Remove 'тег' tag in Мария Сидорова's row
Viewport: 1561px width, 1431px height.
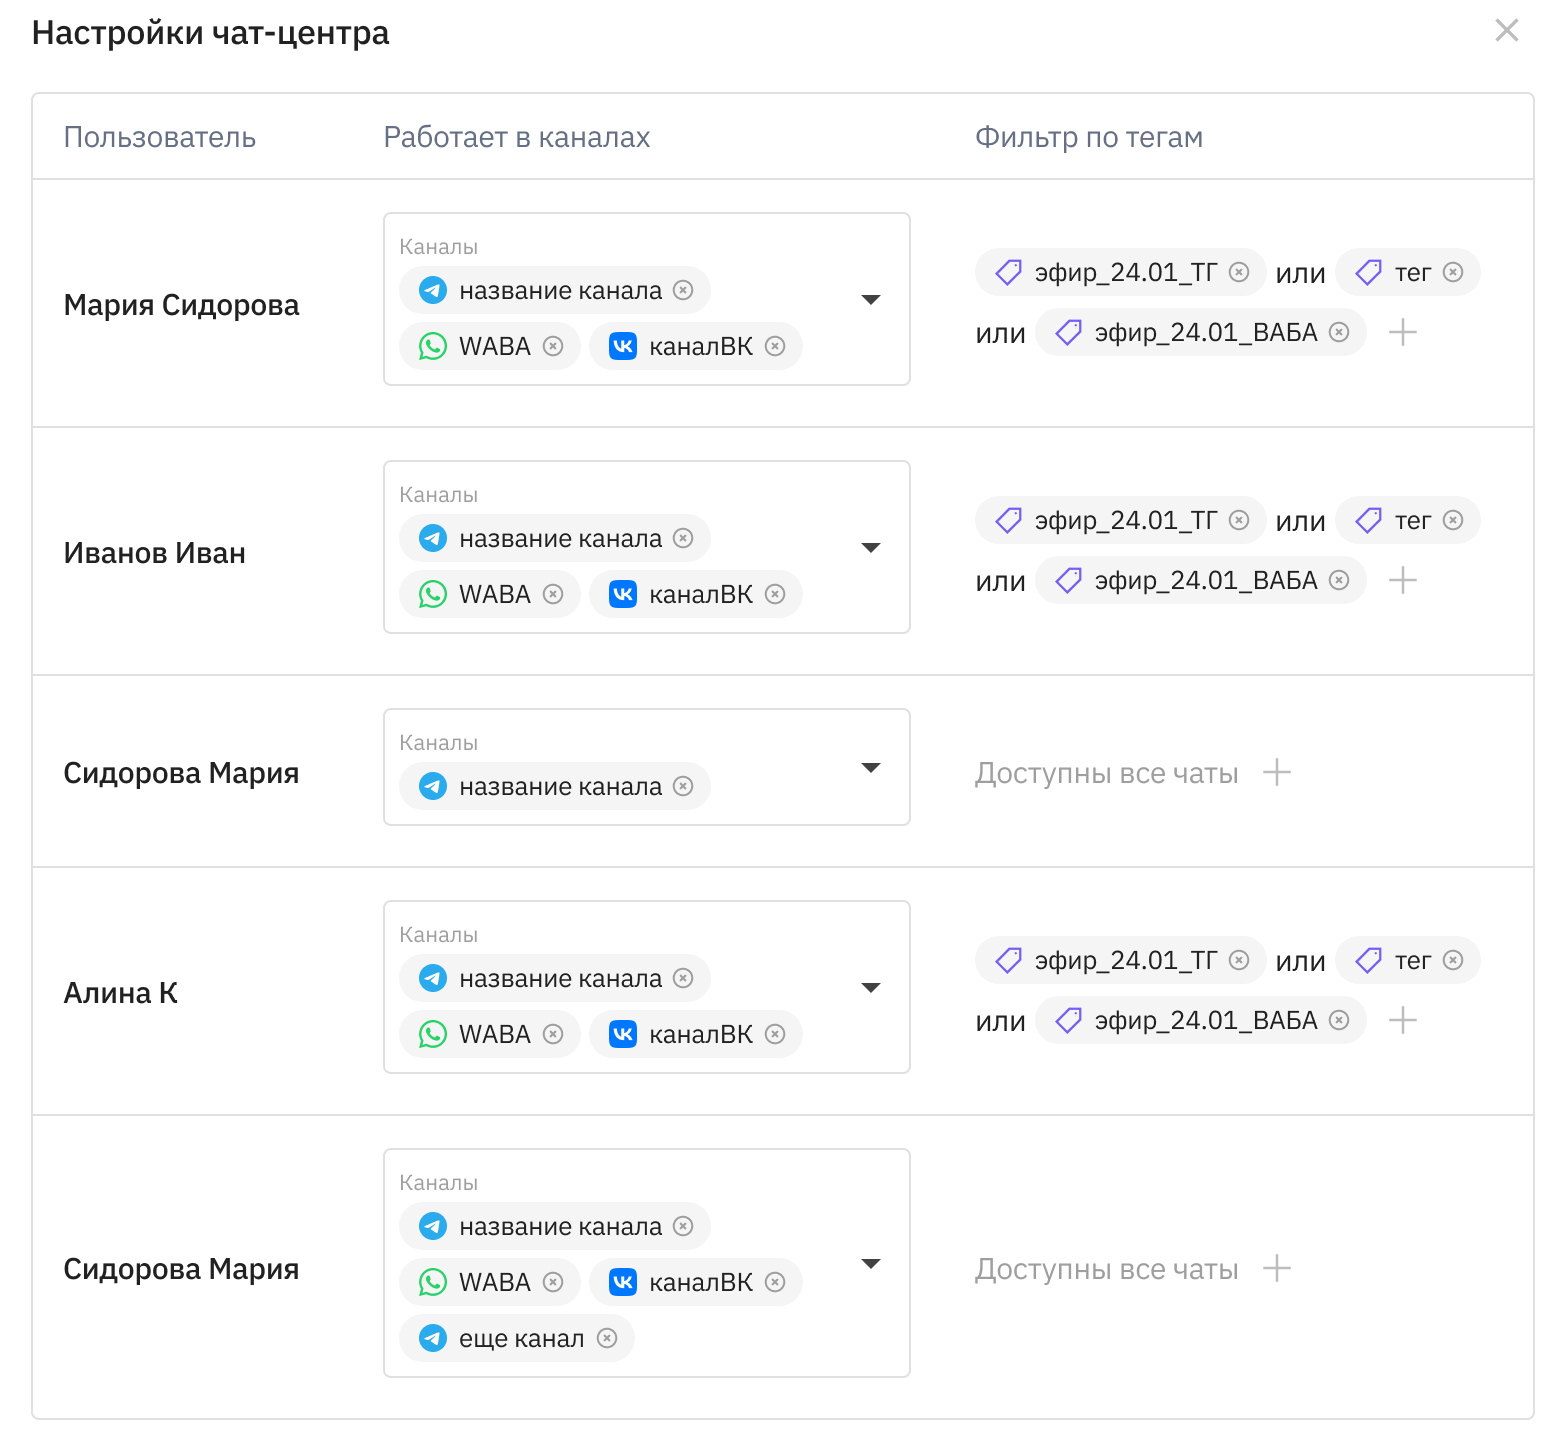pyautogui.click(x=1453, y=272)
